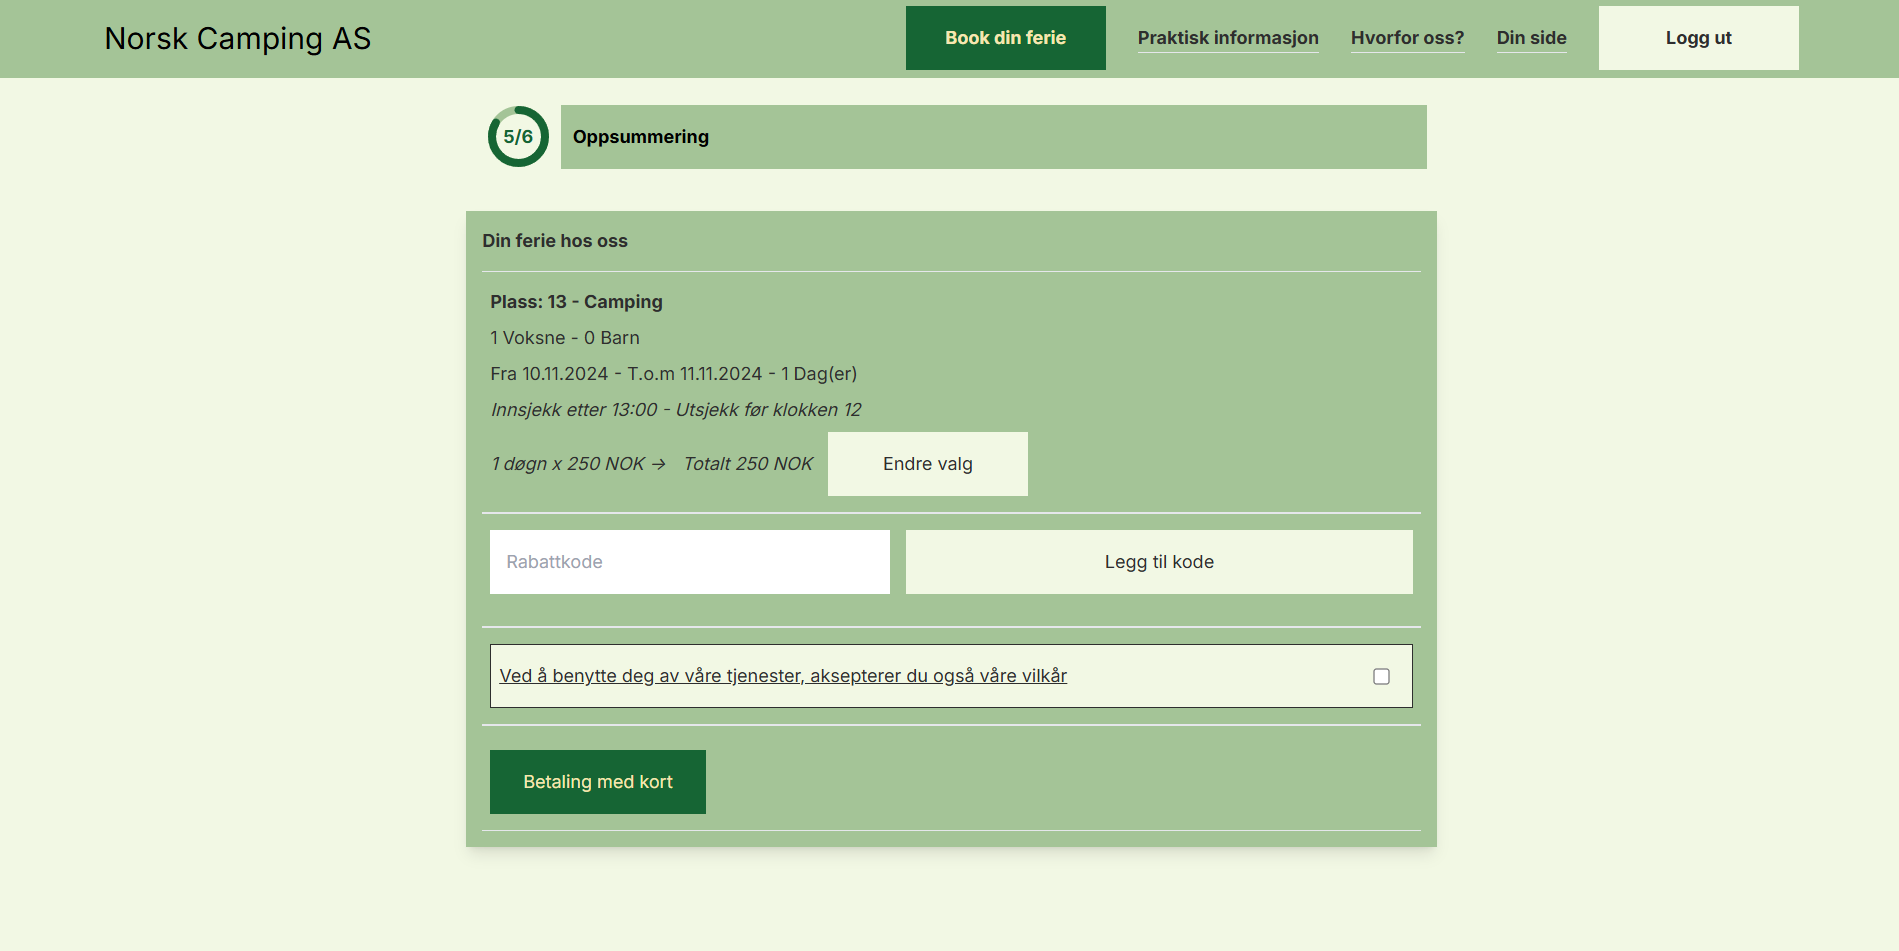Viewport: 1899px width, 951px height.
Task: Open the Hvorfor oss? page
Action: 1407,38
